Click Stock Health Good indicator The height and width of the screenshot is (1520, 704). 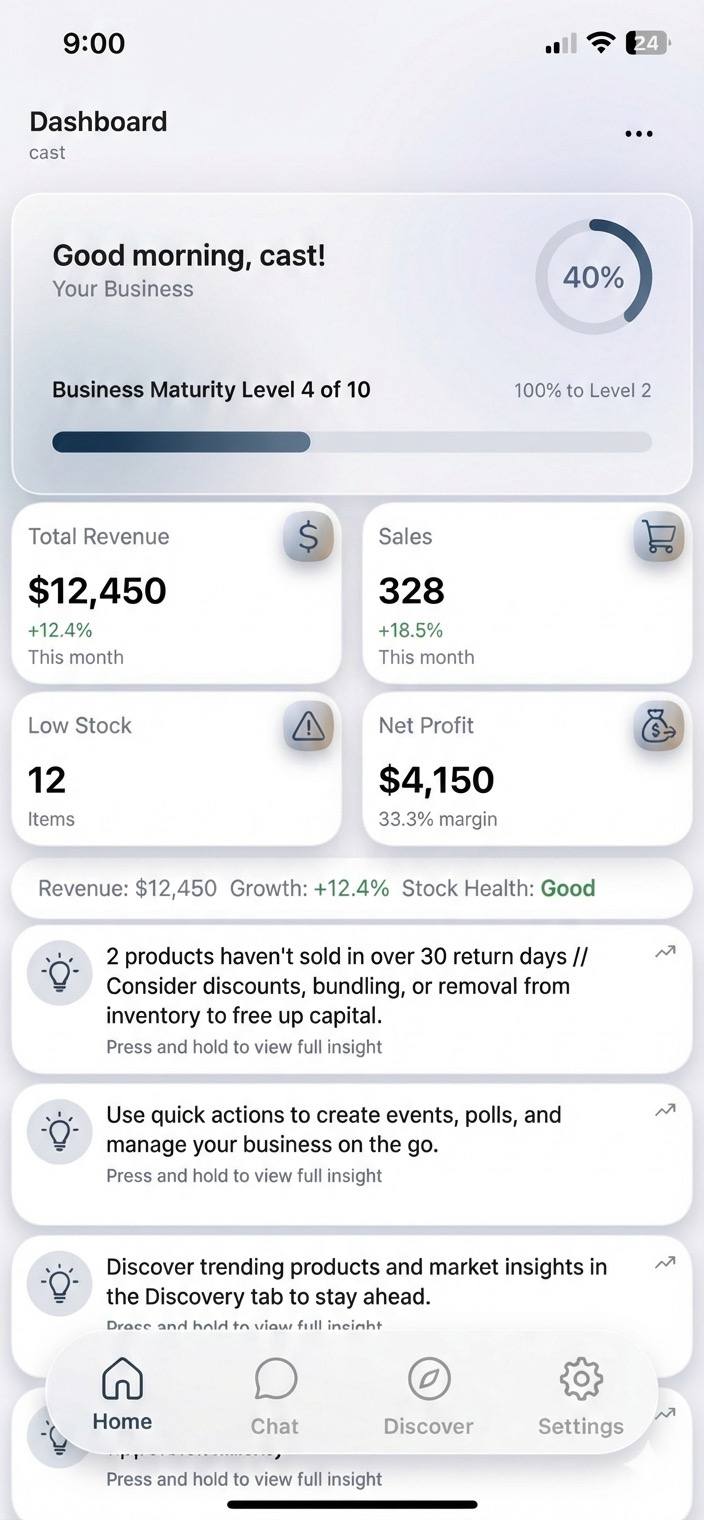(x=568, y=888)
